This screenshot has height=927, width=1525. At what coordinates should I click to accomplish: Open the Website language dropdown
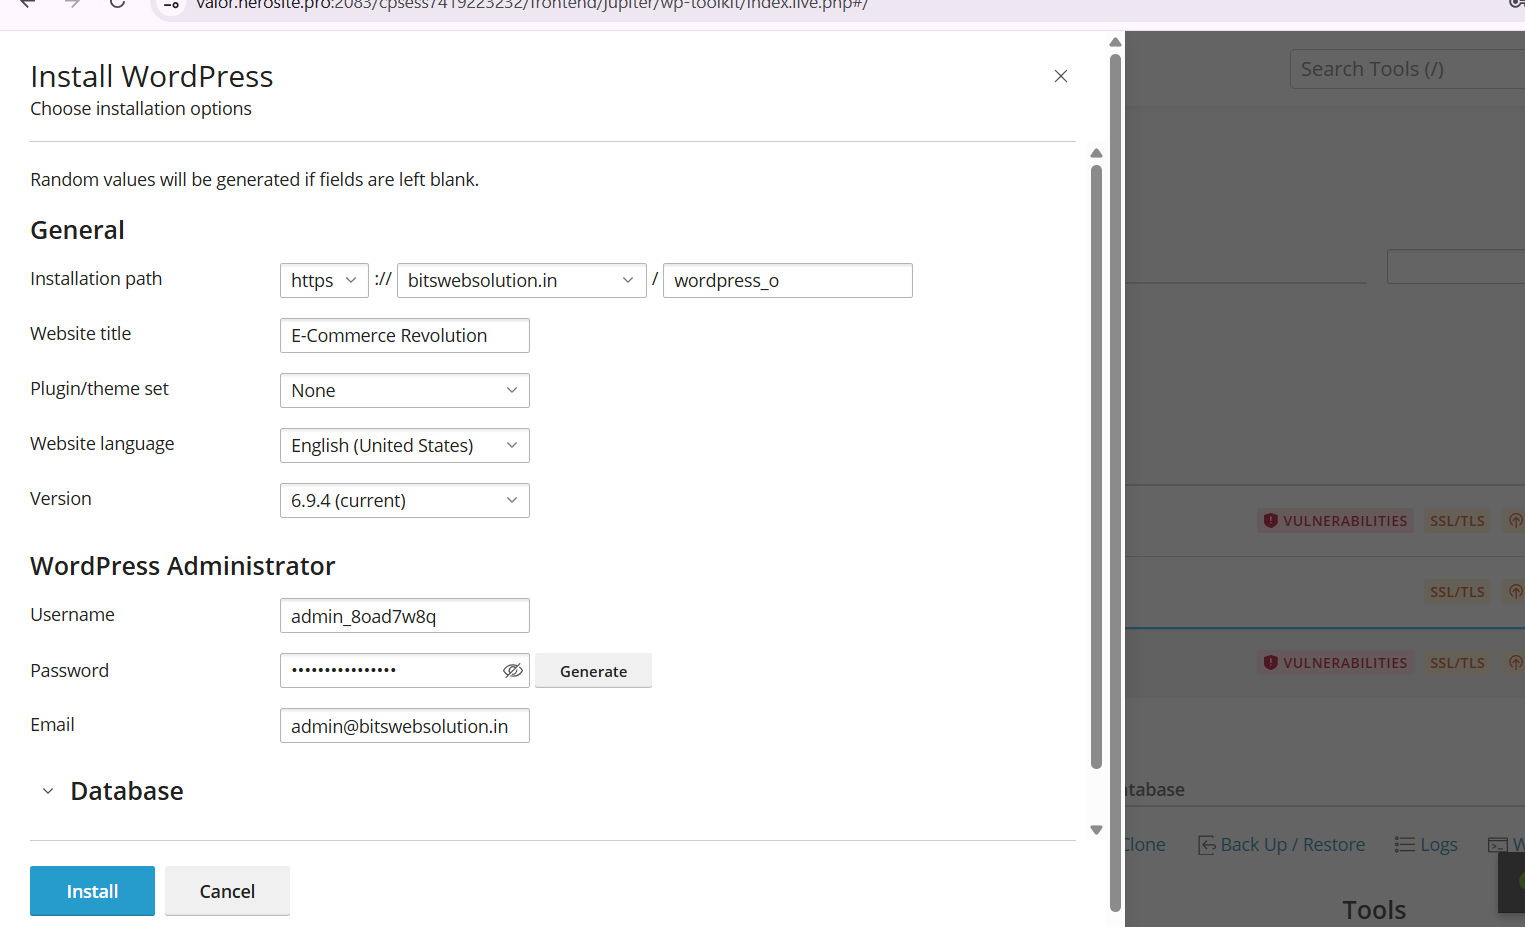point(404,445)
